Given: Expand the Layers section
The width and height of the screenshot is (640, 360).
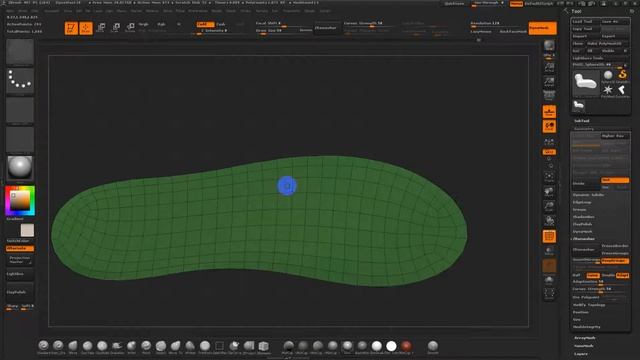Looking at the screenshot, I should click(x=581, y=353).
